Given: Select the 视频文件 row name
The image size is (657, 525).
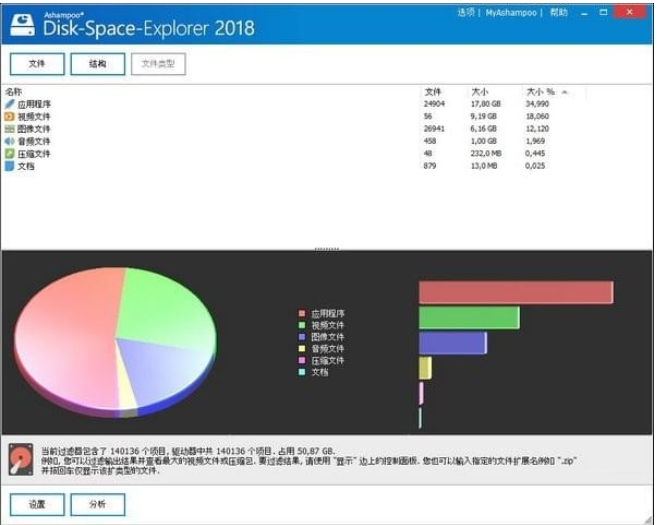Looking at the screenshot, I should click(34, 116).
